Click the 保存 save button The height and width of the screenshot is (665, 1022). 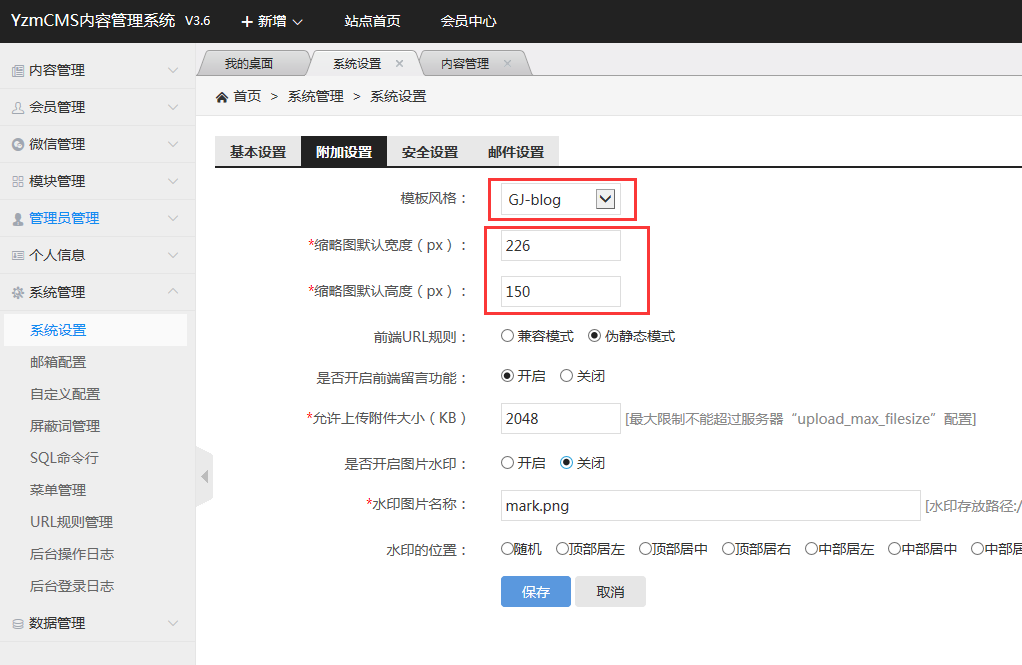click(x=535, y=591)
